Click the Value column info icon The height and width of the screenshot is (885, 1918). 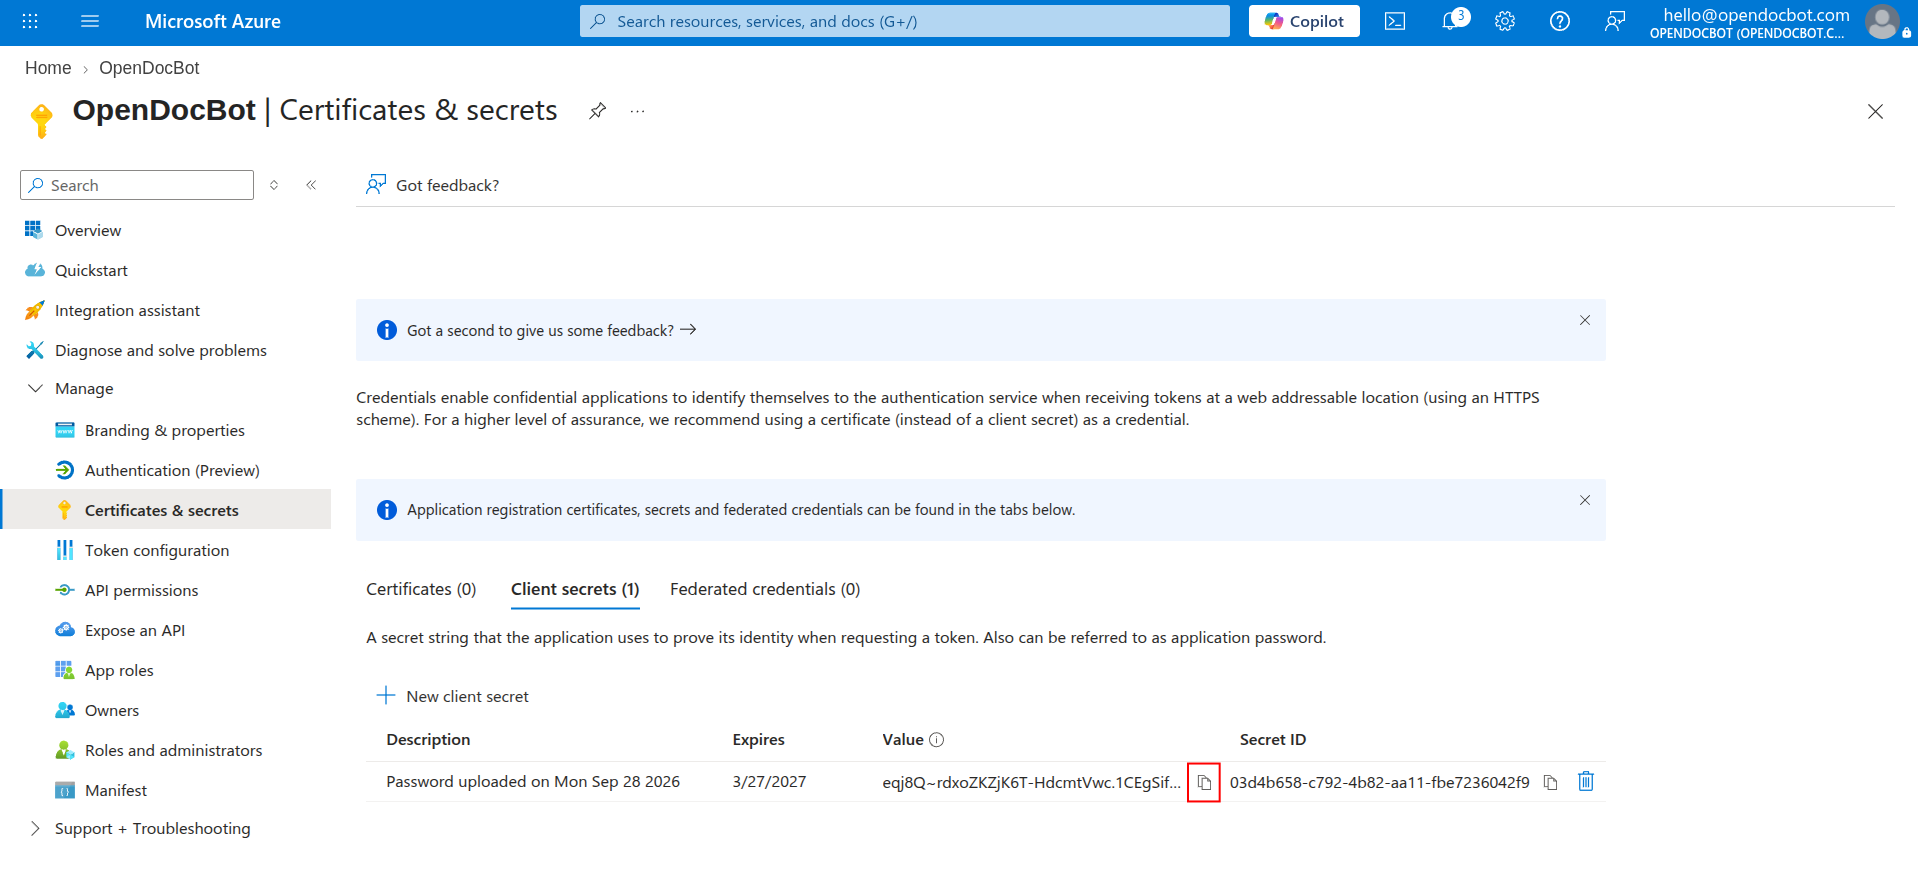click(937, 740)
